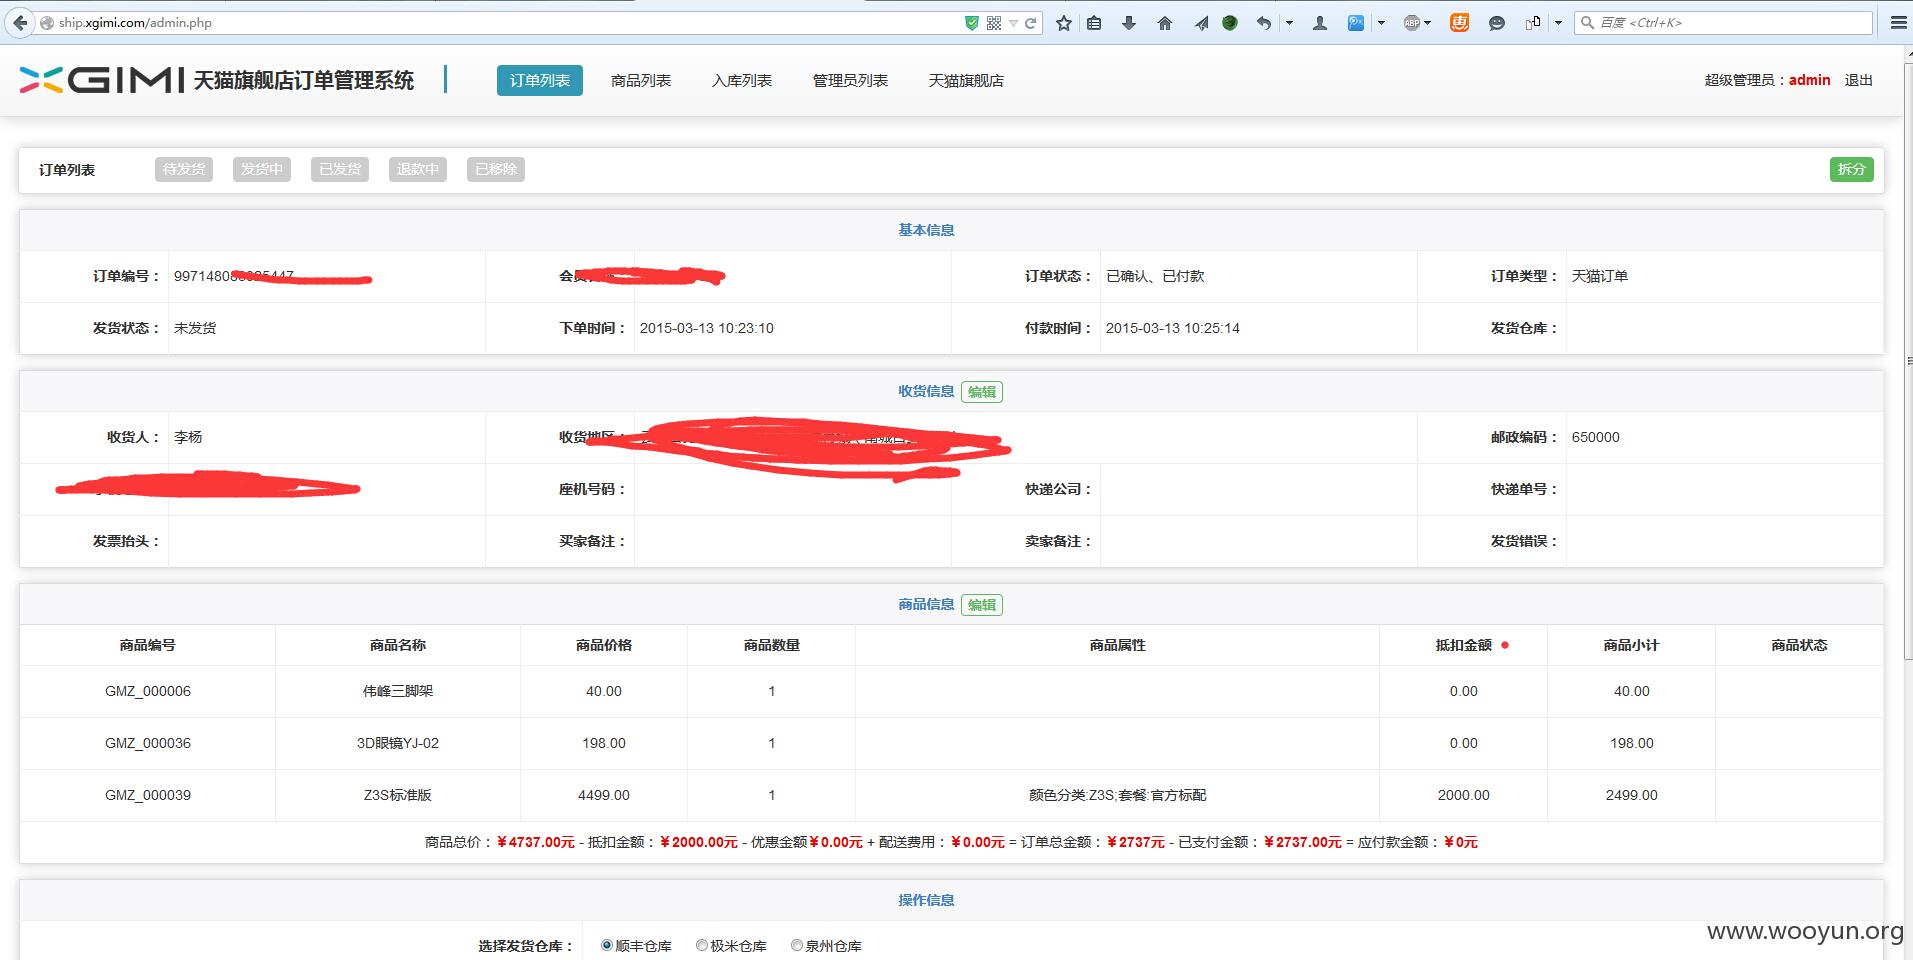
Task: Open the 订单列表 navigation tab
Action: tap(540, 81)
